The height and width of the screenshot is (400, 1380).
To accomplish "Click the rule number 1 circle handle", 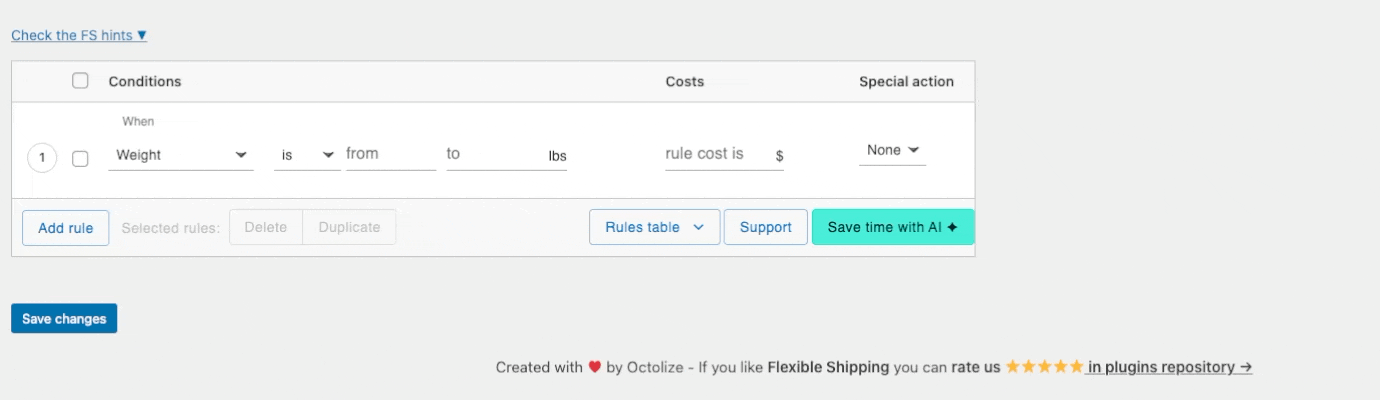I will [x=42, y=158].
